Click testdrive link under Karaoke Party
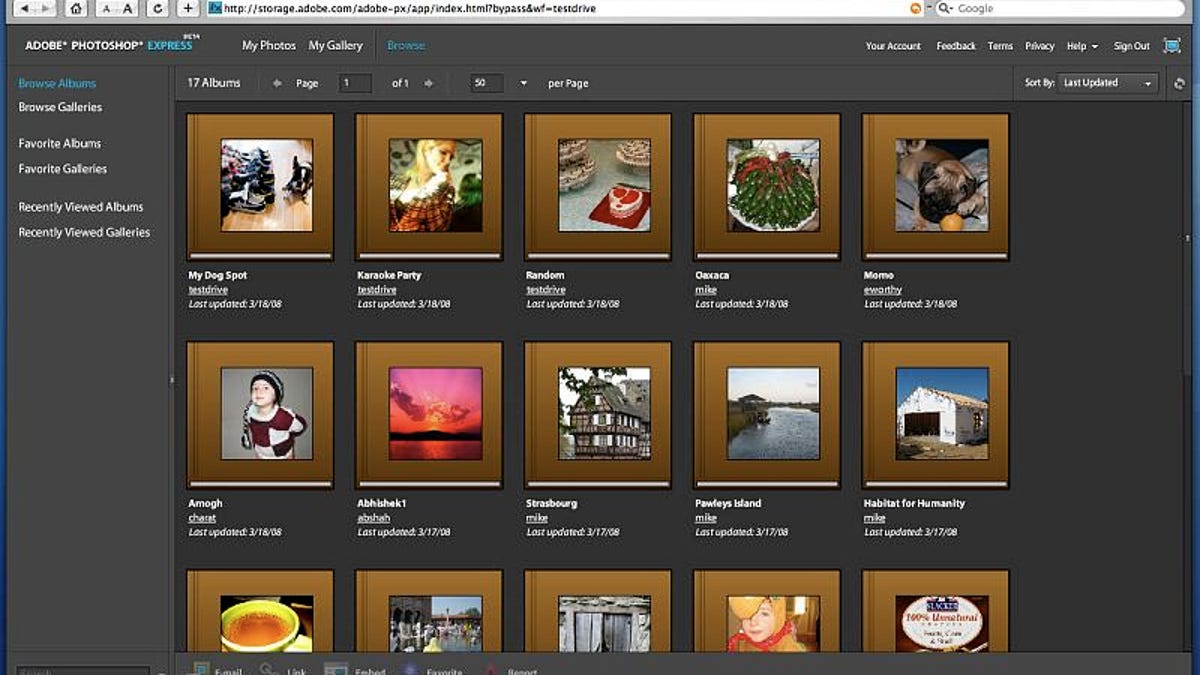This screenshot has width=1200, height=675. tap(378, 290)
